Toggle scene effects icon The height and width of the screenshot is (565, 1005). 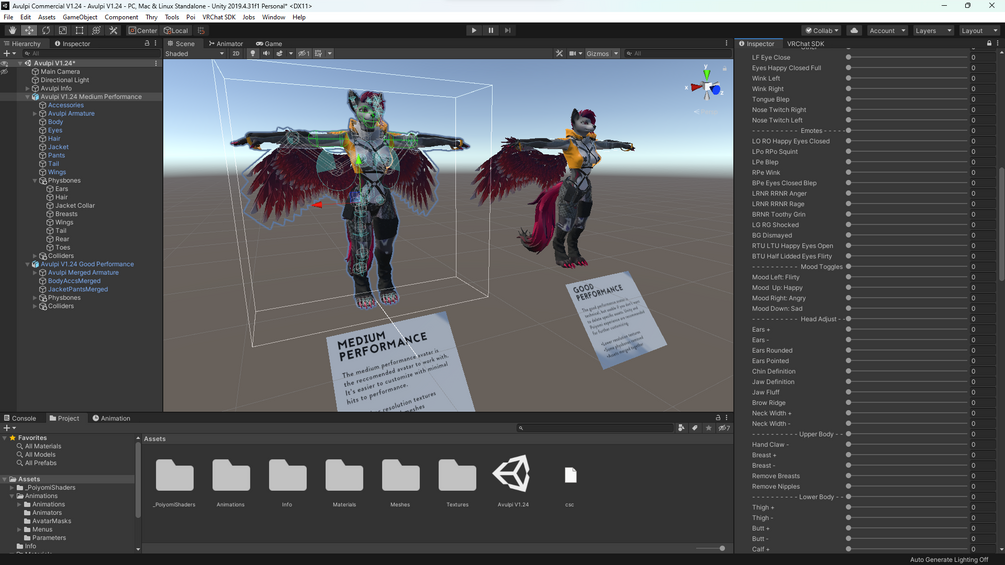coord(279,53)
